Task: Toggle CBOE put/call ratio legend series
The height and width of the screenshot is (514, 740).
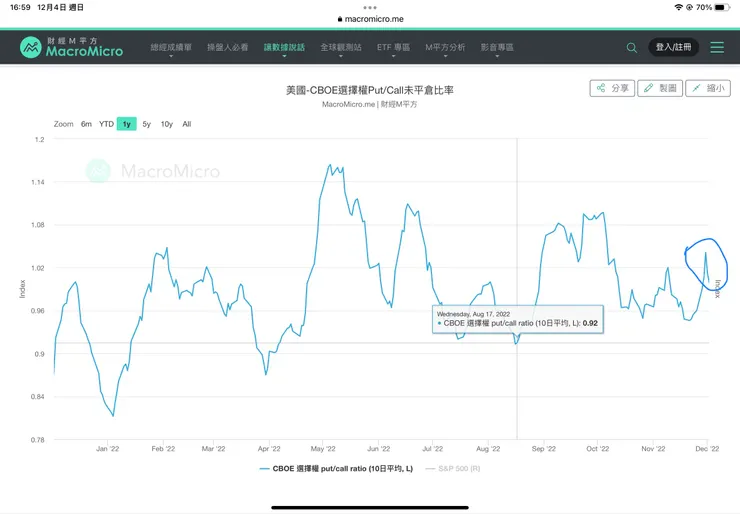Action: (x=336, y=469)
